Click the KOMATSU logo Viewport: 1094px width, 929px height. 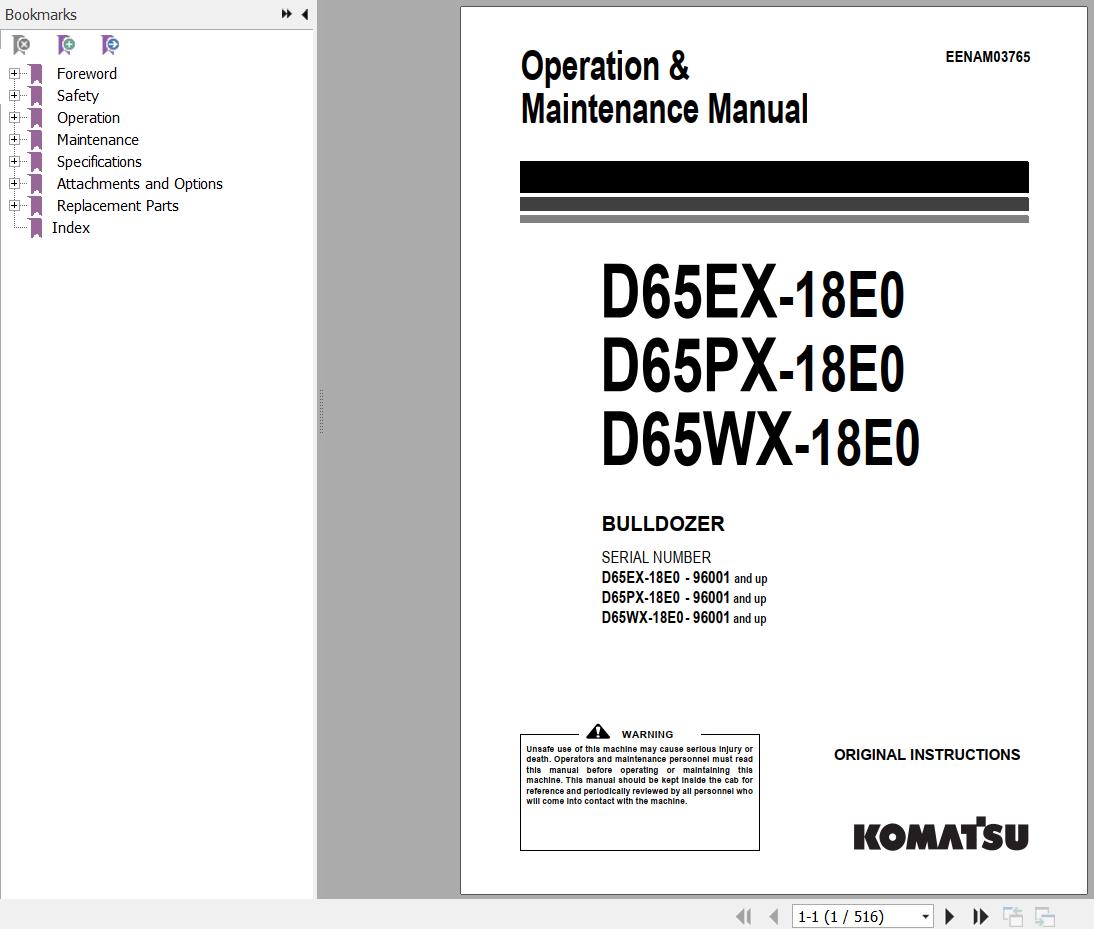coord(941,834)
